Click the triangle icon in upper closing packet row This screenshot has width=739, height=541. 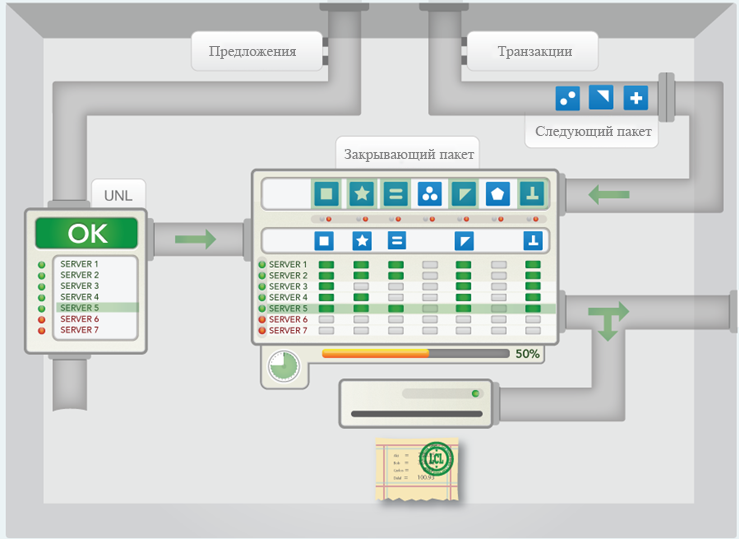click(x=464, y=194)
